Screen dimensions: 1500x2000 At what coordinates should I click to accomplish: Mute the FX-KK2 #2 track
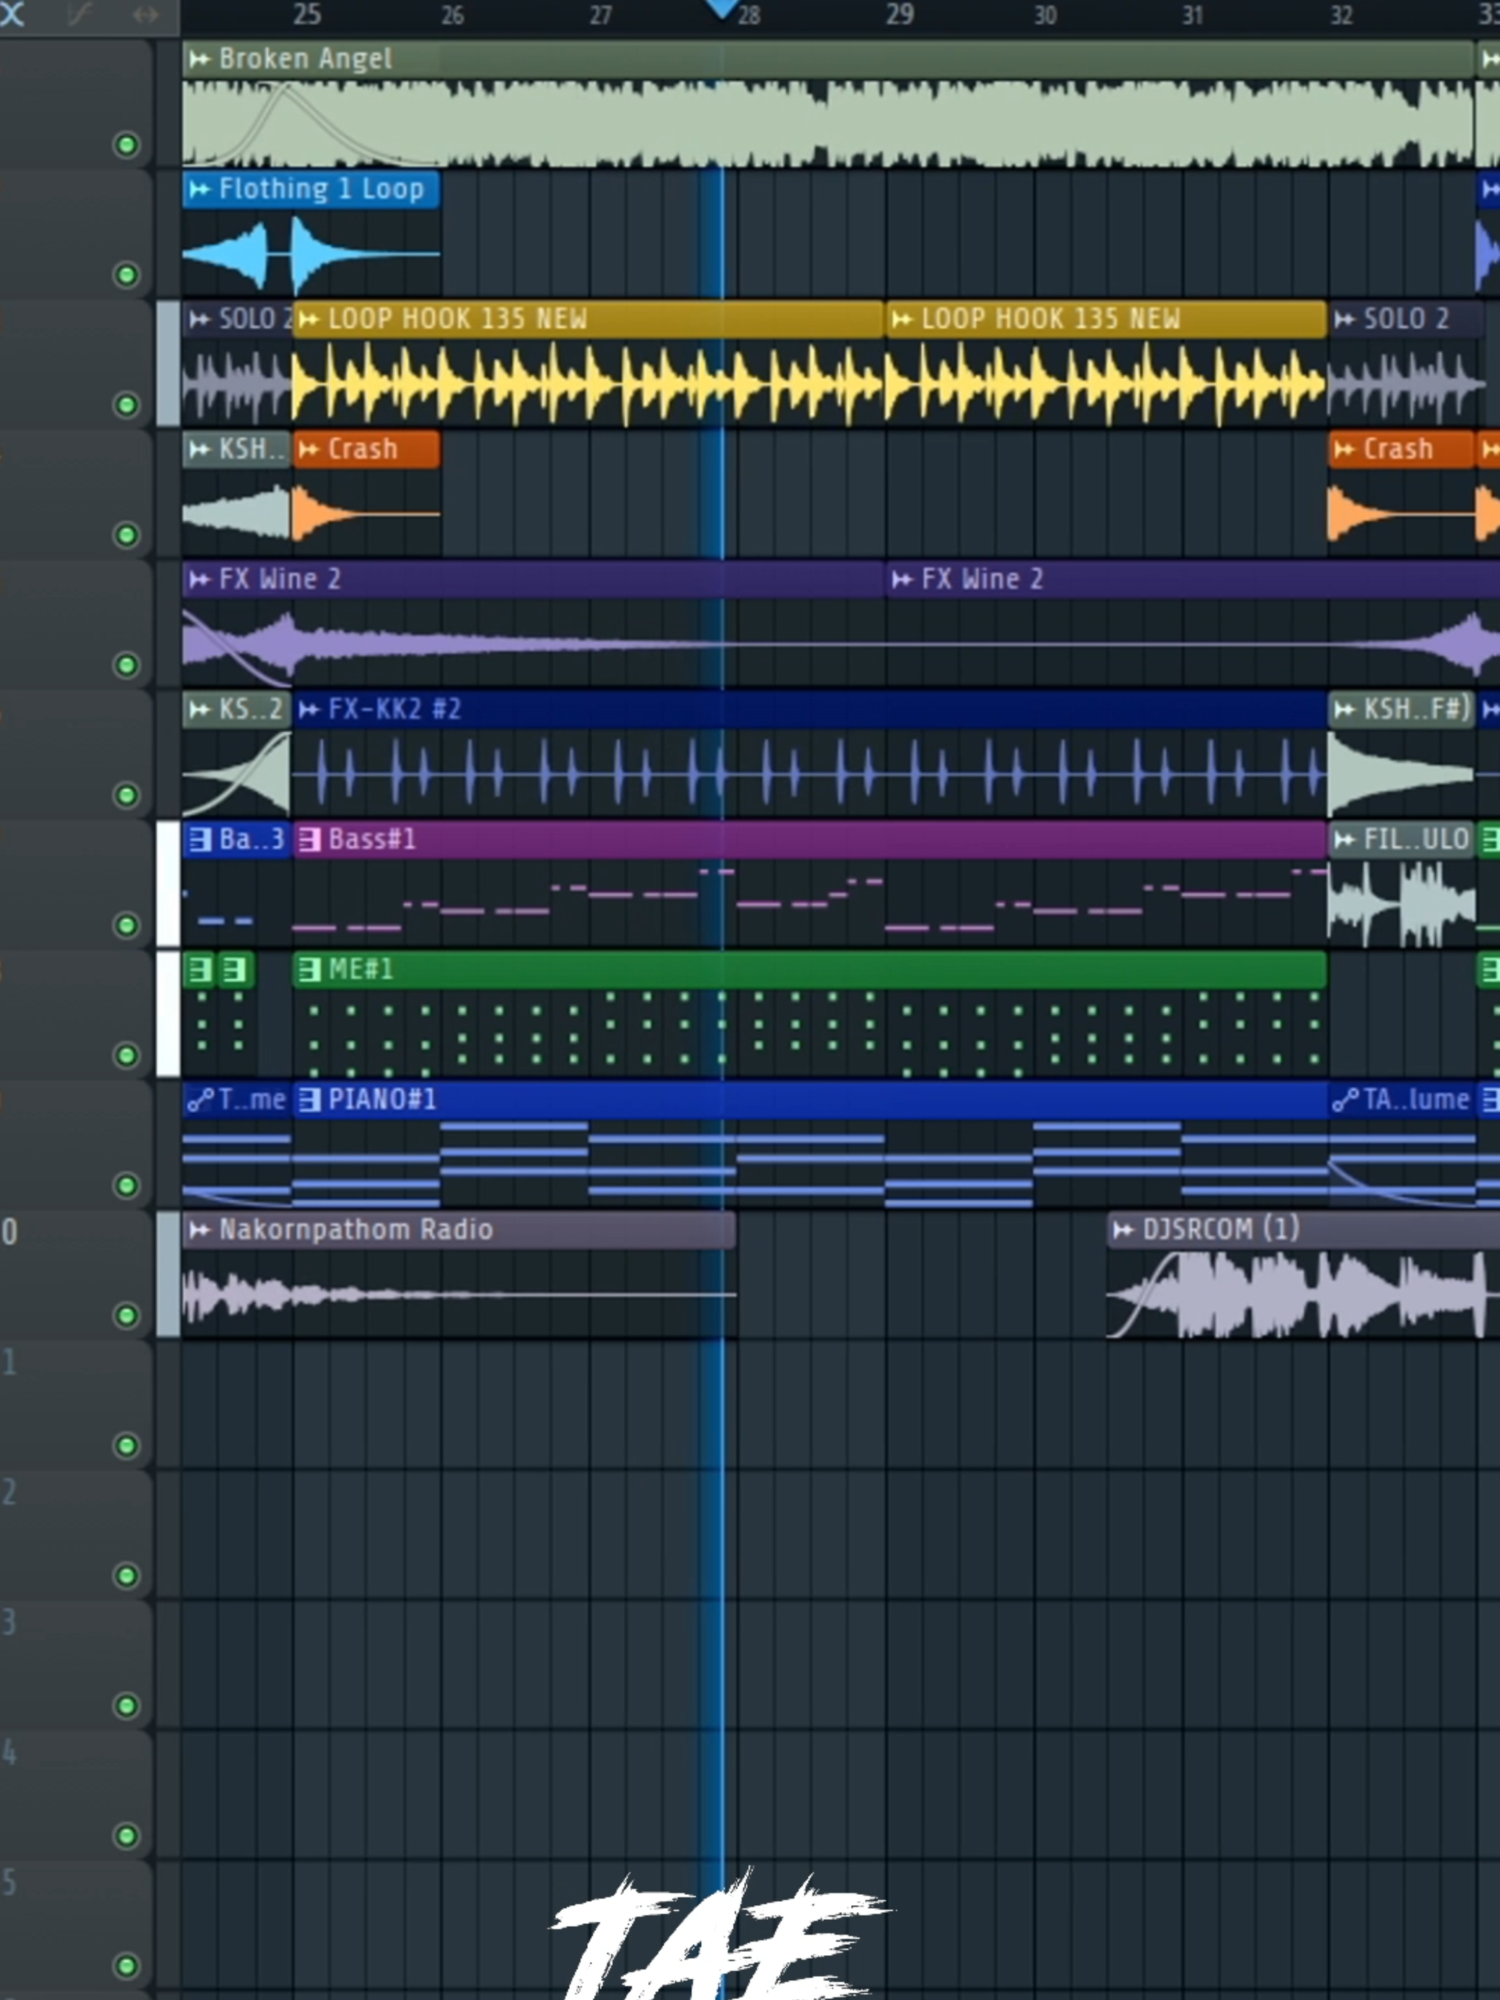pos(126,795)
